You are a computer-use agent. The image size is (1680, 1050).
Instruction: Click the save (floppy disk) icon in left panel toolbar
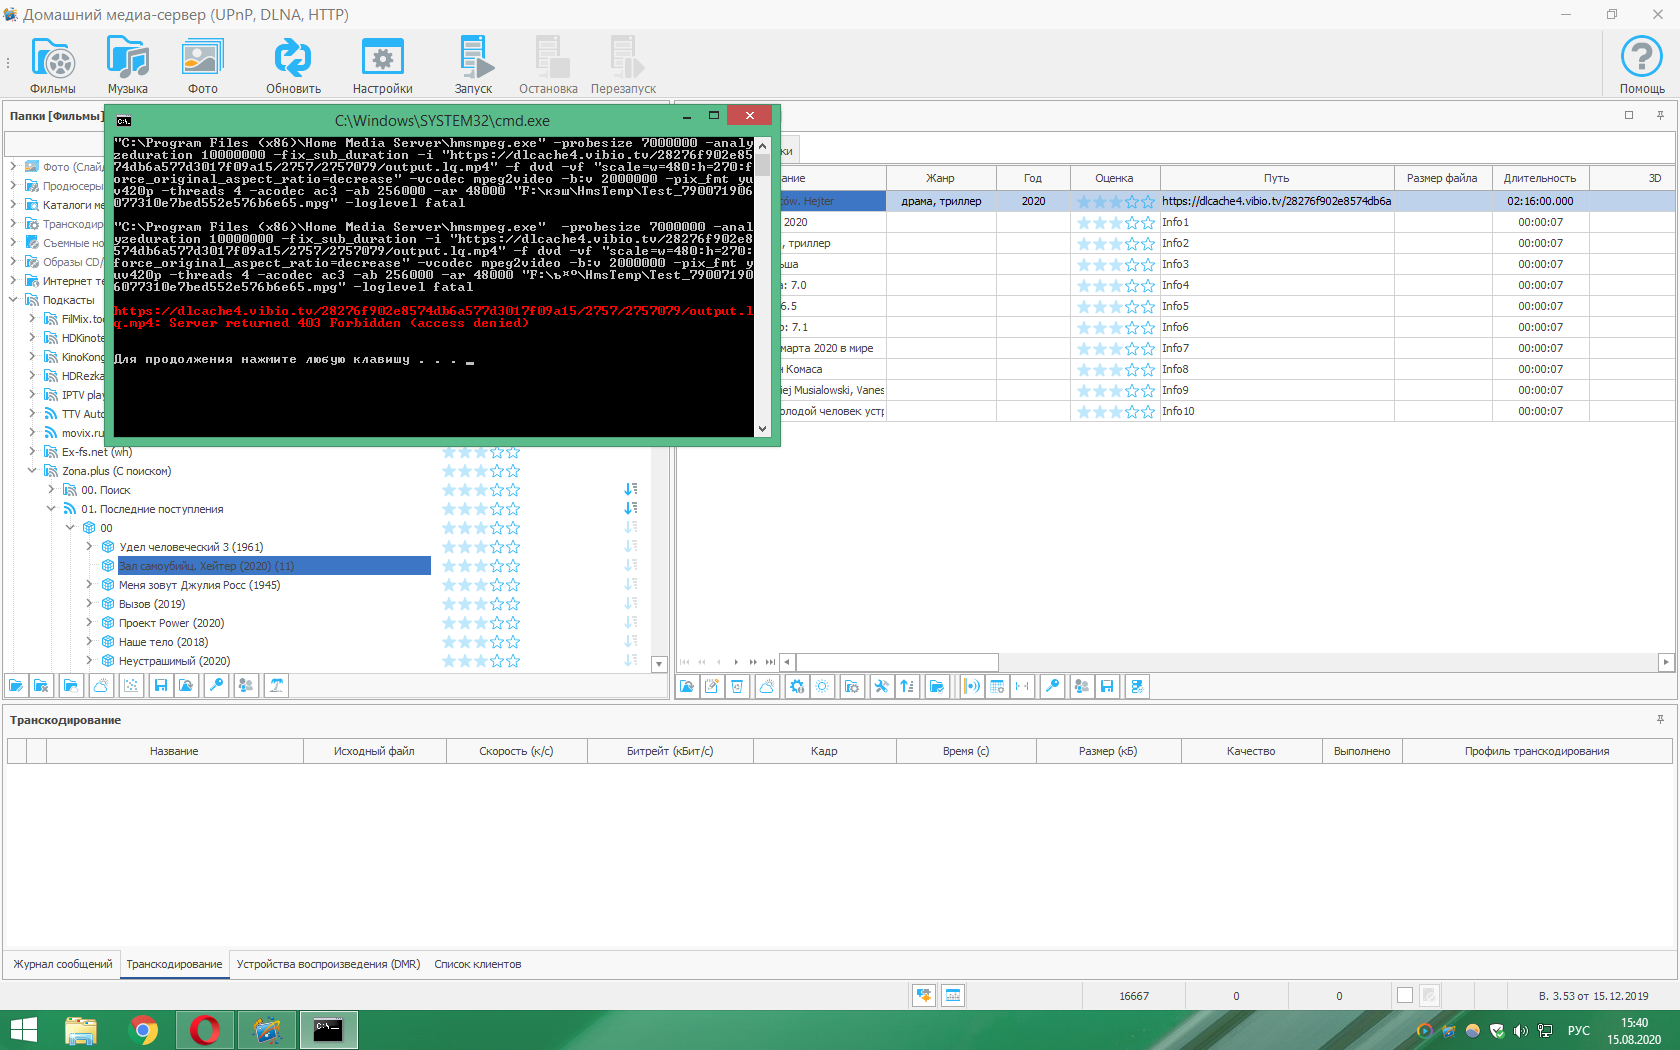(x=161, y=685)
